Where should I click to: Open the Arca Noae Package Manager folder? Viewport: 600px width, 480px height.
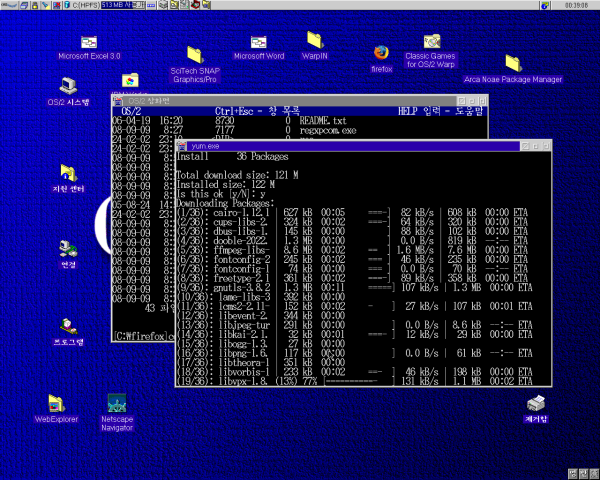point(513,69)
